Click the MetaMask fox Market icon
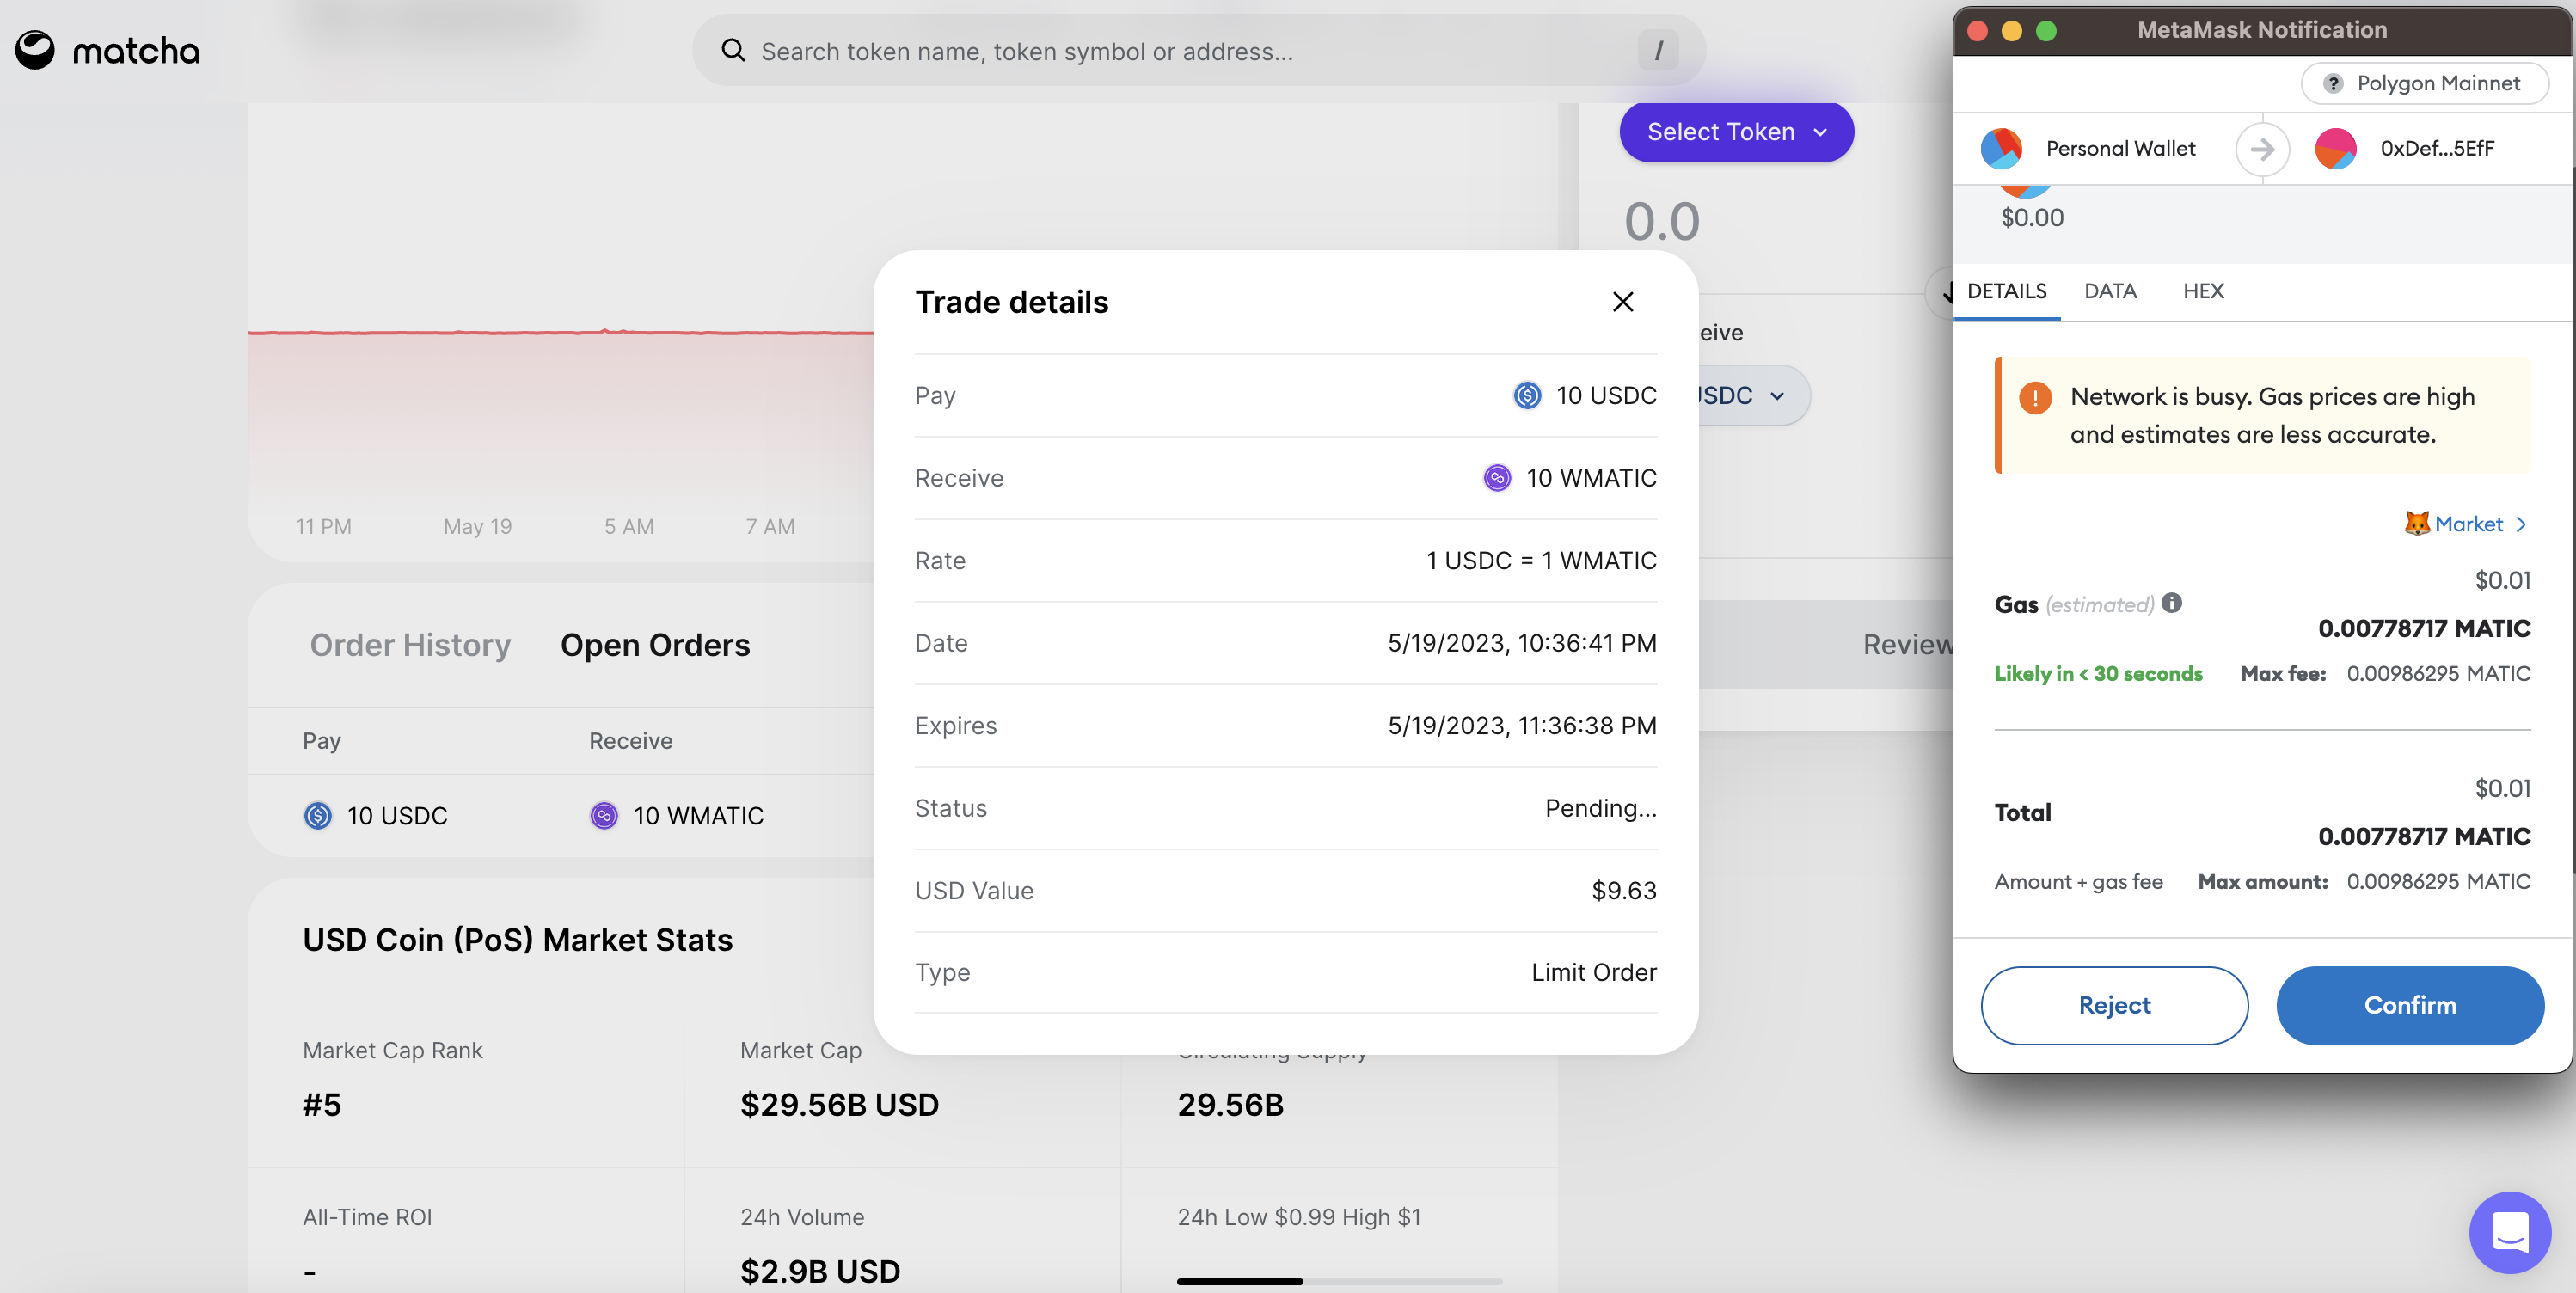The image size is (2576, 1293). (2416, 523)
